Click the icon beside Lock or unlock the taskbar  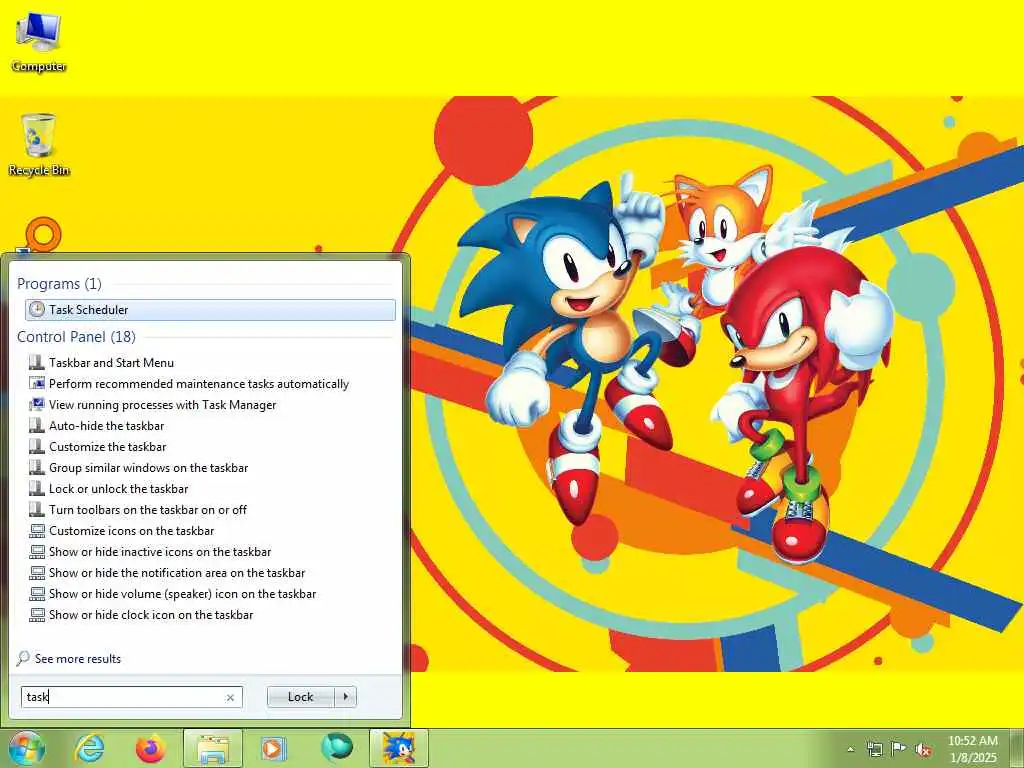pos(37,488)
